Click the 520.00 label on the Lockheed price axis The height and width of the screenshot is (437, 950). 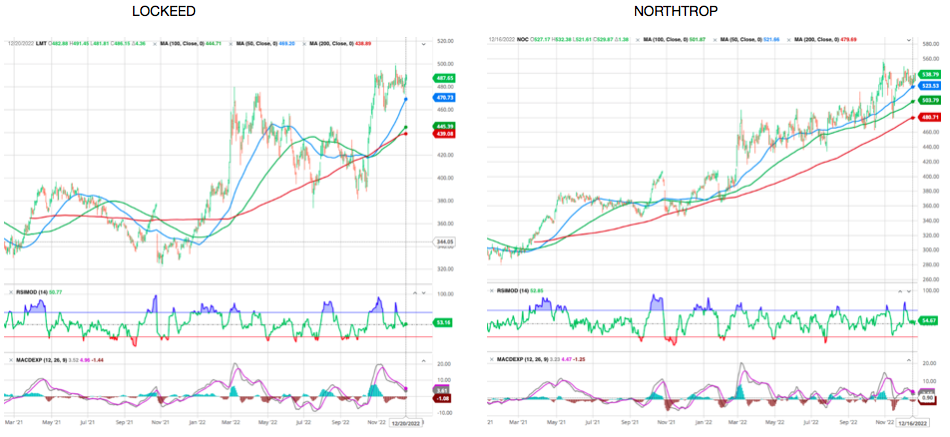(446, 41)
